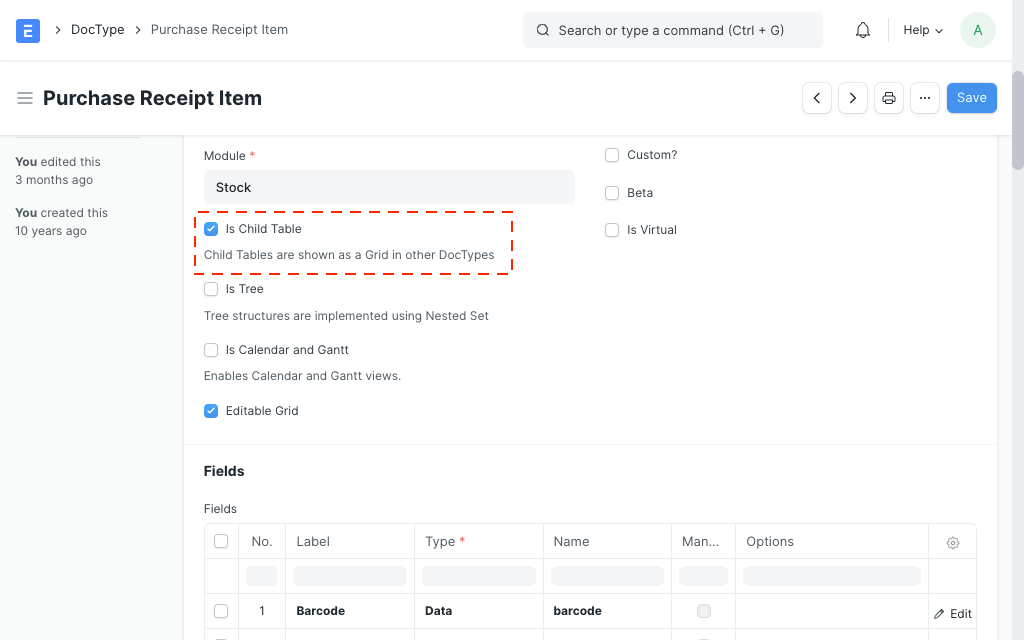
Task: Click the print icon button
Action: click(889, 98)
